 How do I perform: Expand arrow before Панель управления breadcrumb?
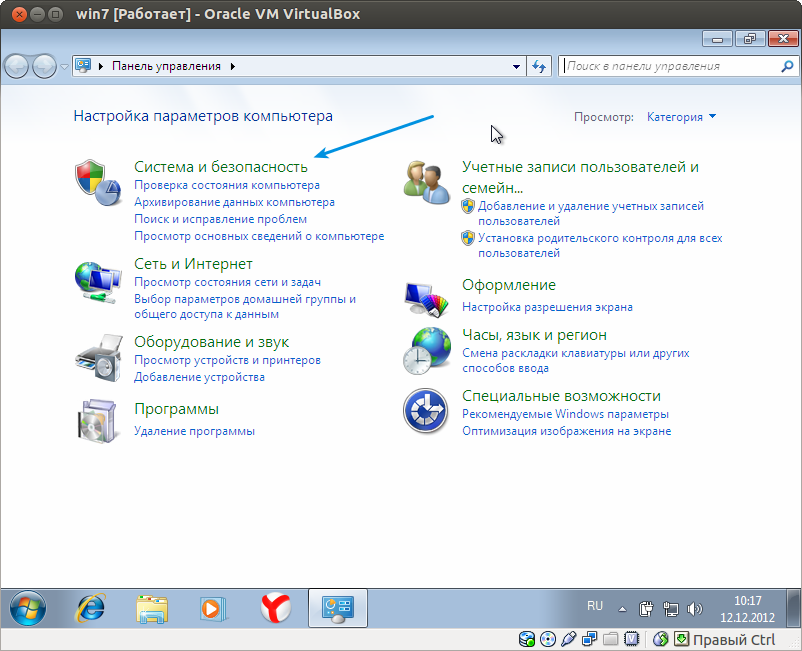click(101, 66)
